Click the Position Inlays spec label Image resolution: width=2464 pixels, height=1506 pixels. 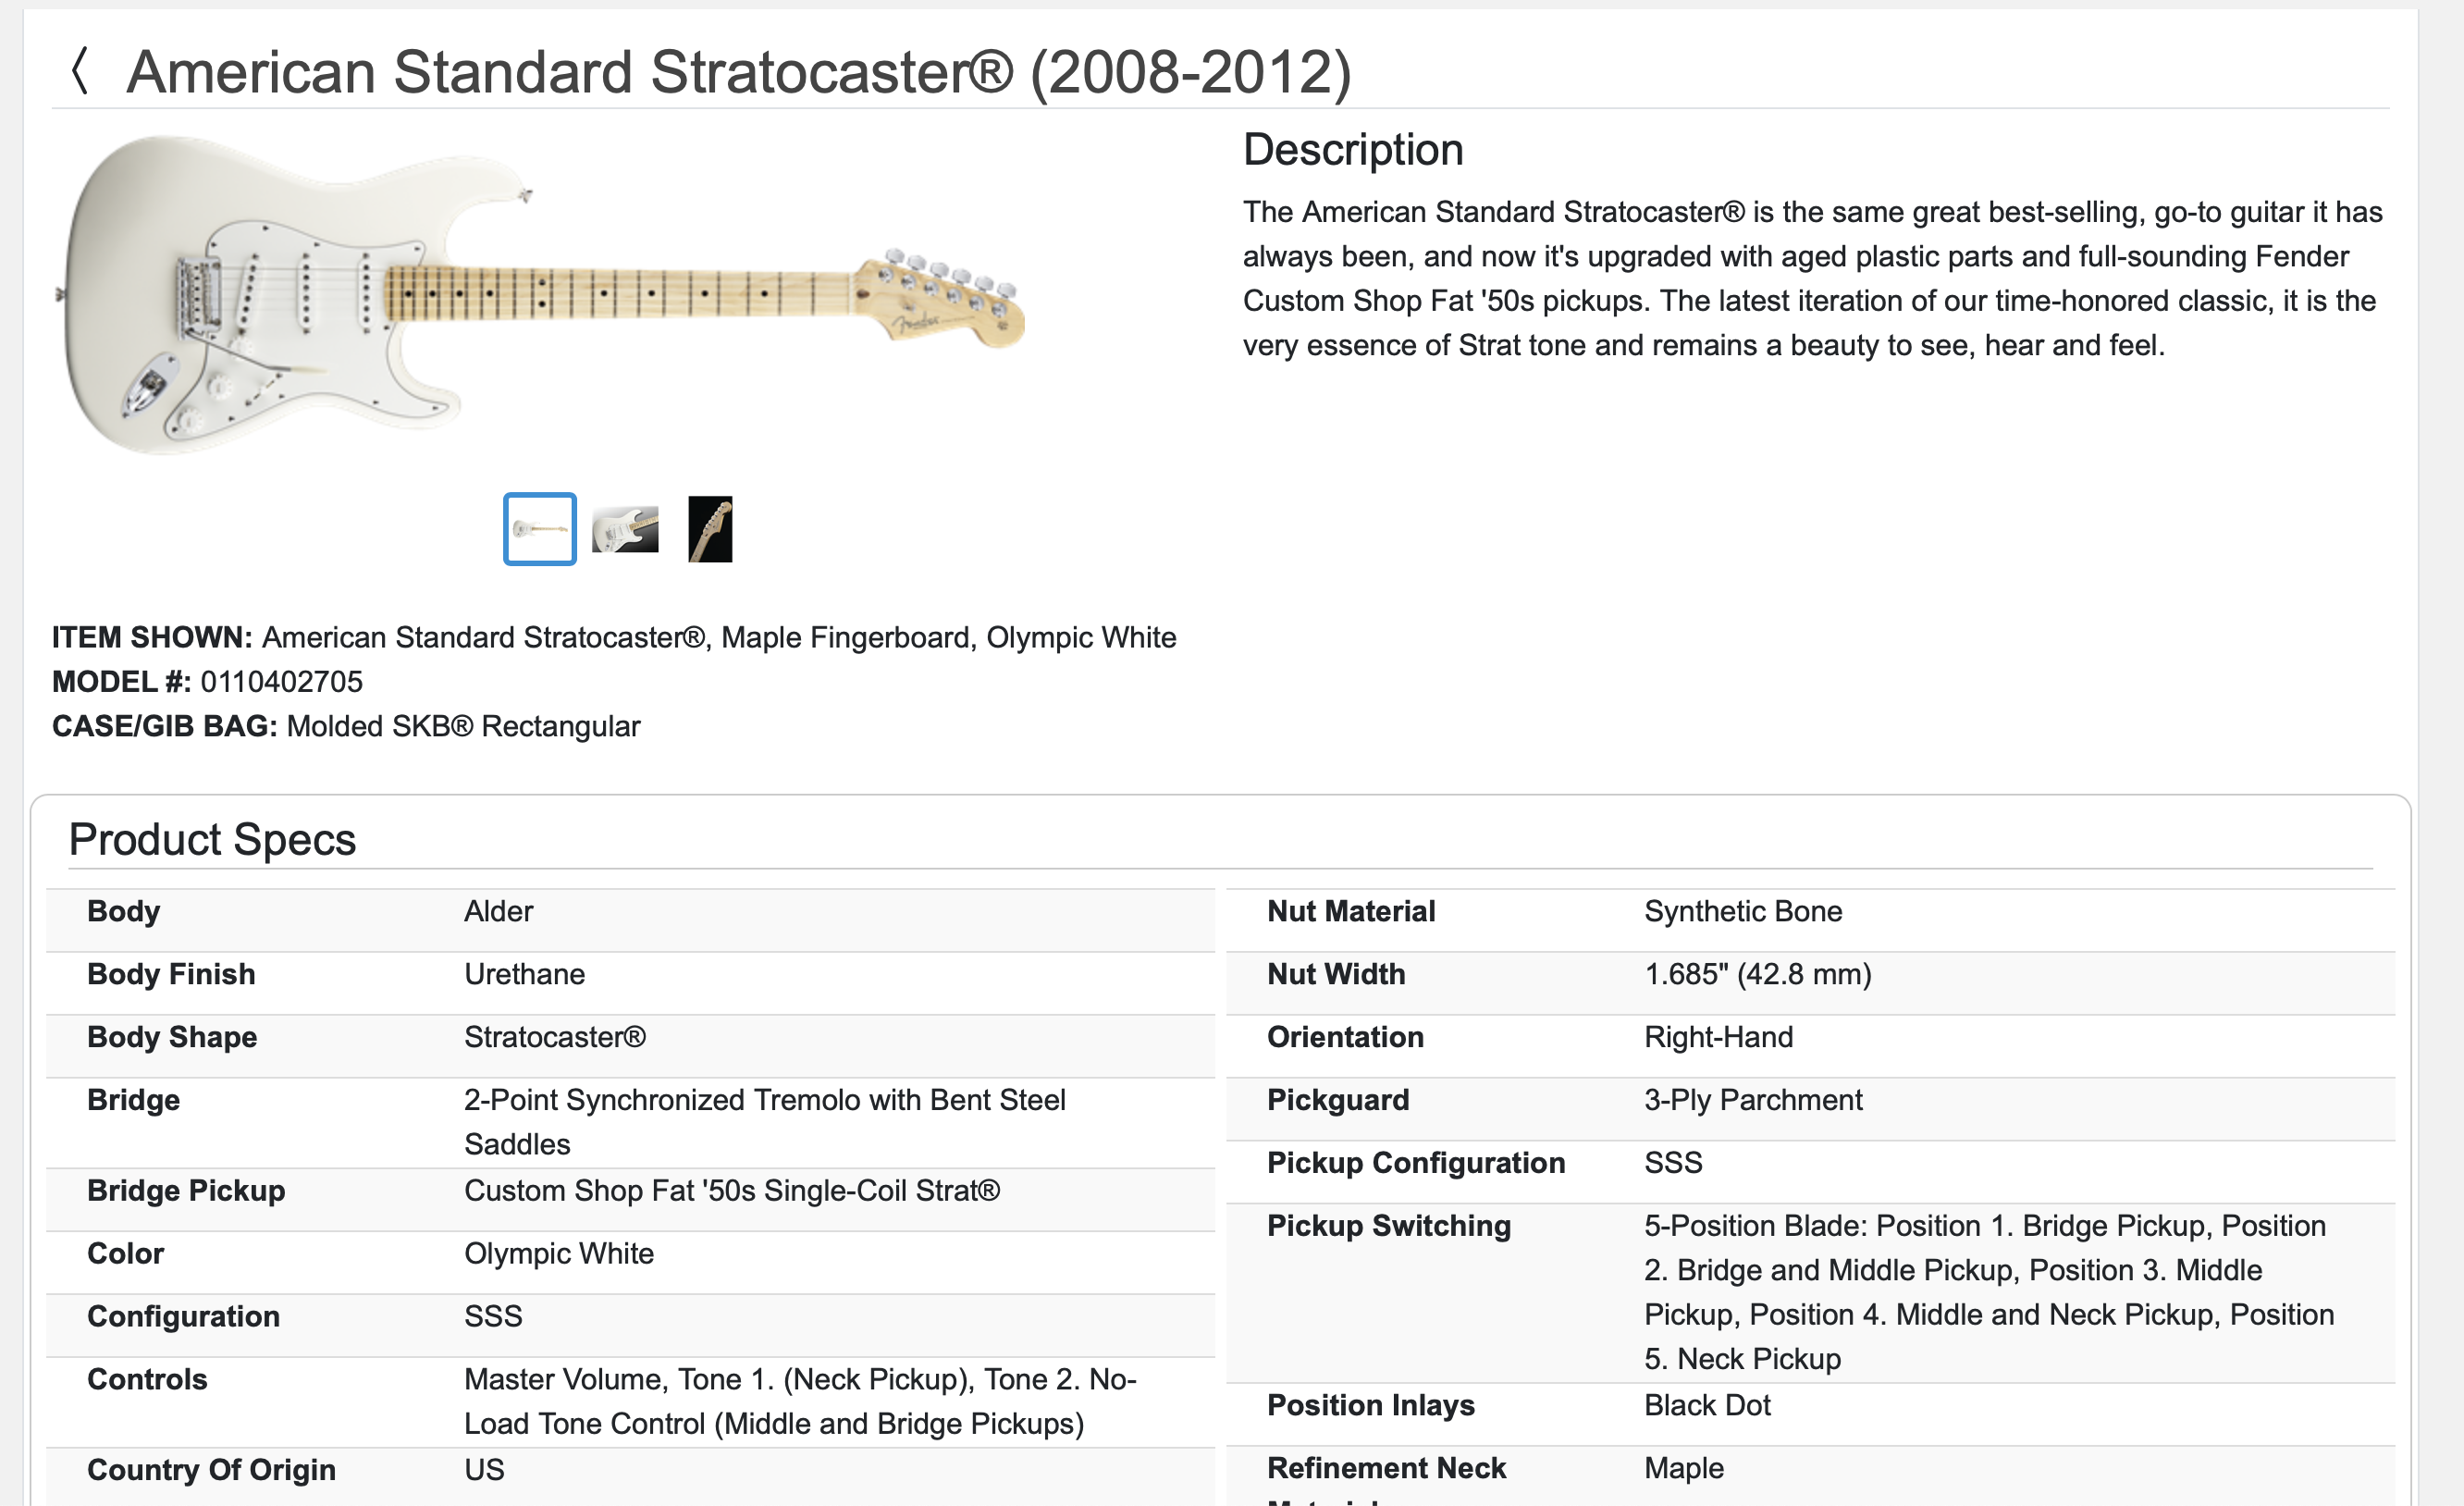pos(1370,1405)
